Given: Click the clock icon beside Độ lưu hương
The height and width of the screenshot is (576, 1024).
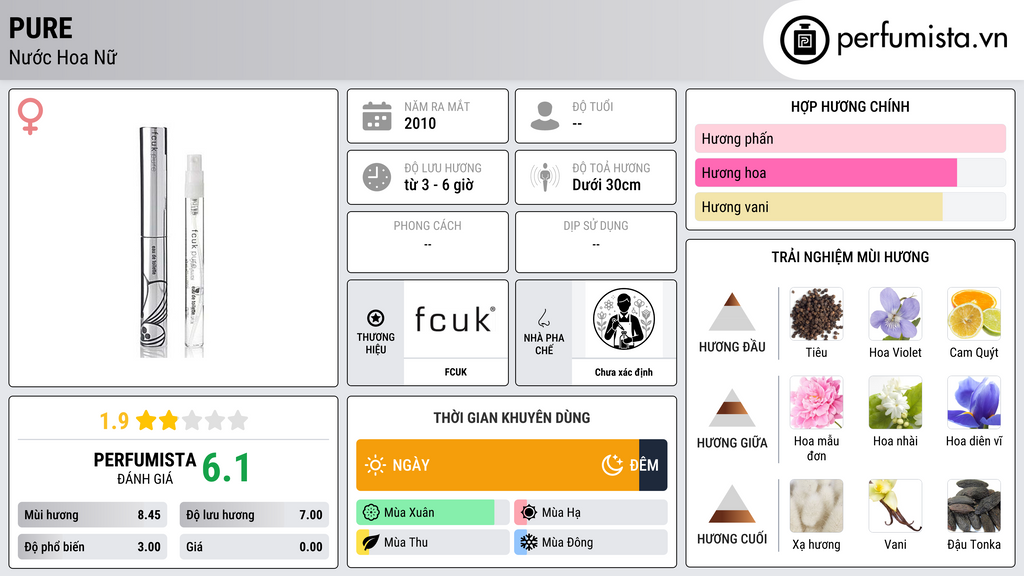Looking at the screenshot, I should coord(377,177).
